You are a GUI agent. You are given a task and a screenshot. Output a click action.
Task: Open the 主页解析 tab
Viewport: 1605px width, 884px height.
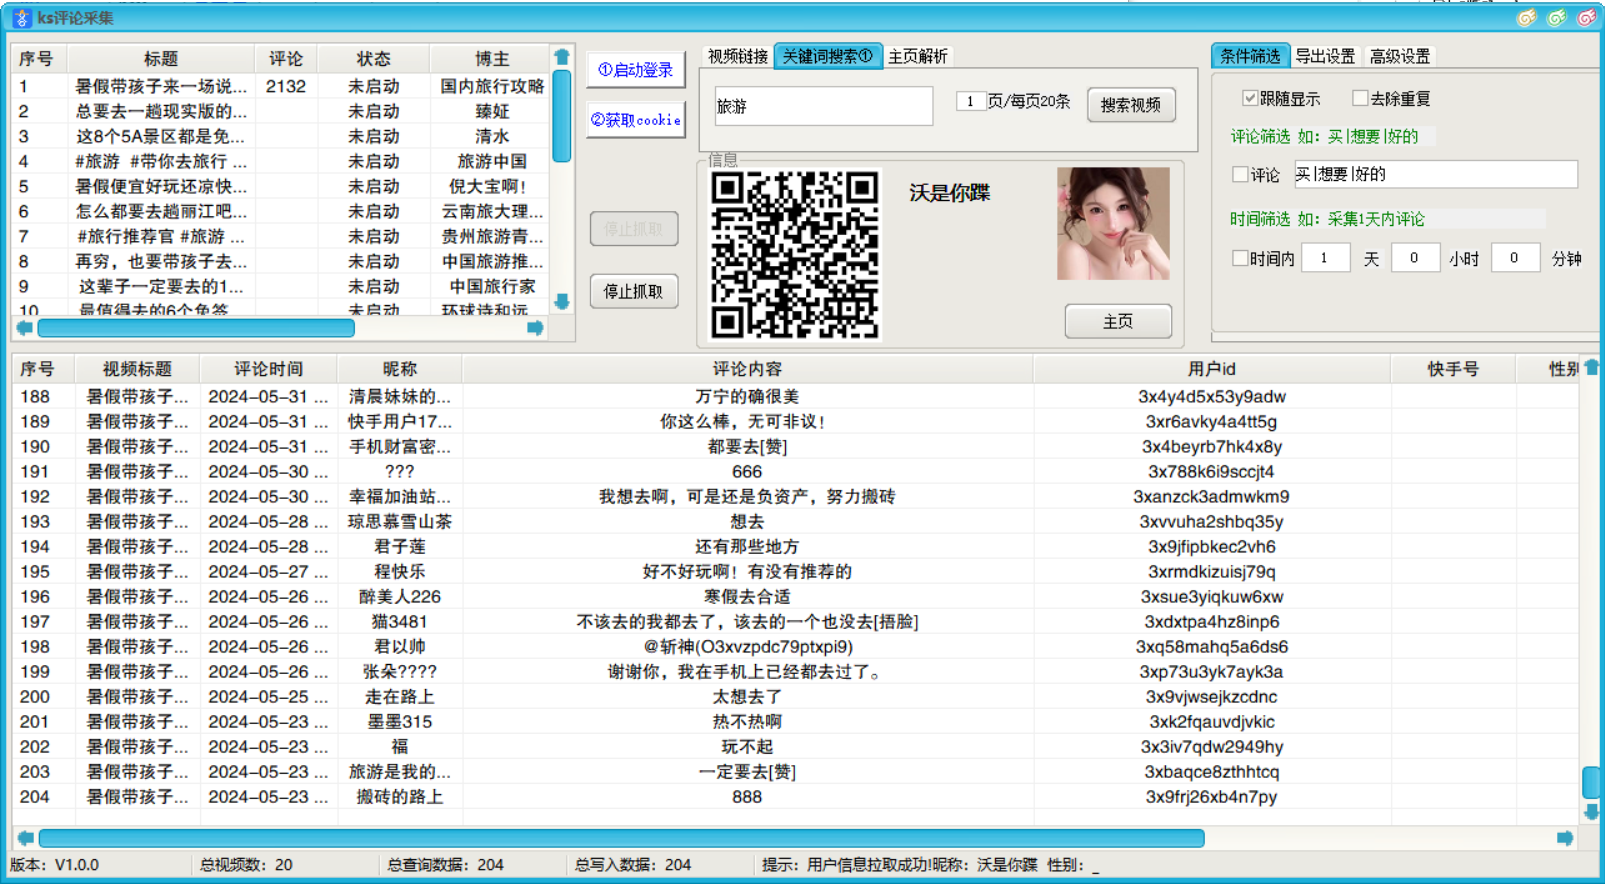[918, 56]
